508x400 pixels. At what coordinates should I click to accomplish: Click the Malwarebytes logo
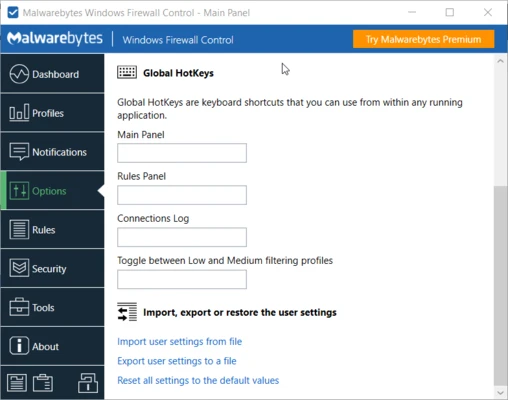(55, 39)
